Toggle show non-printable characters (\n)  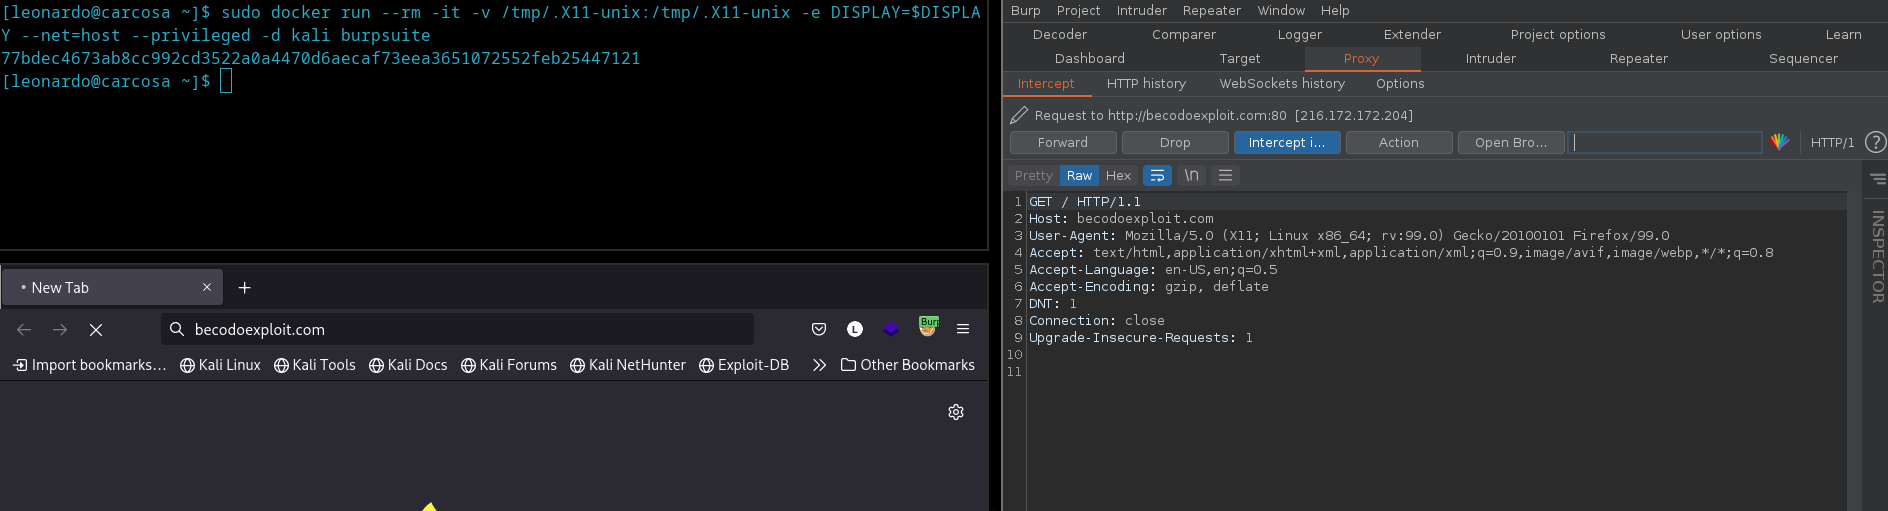click(x=1191, y=175)
